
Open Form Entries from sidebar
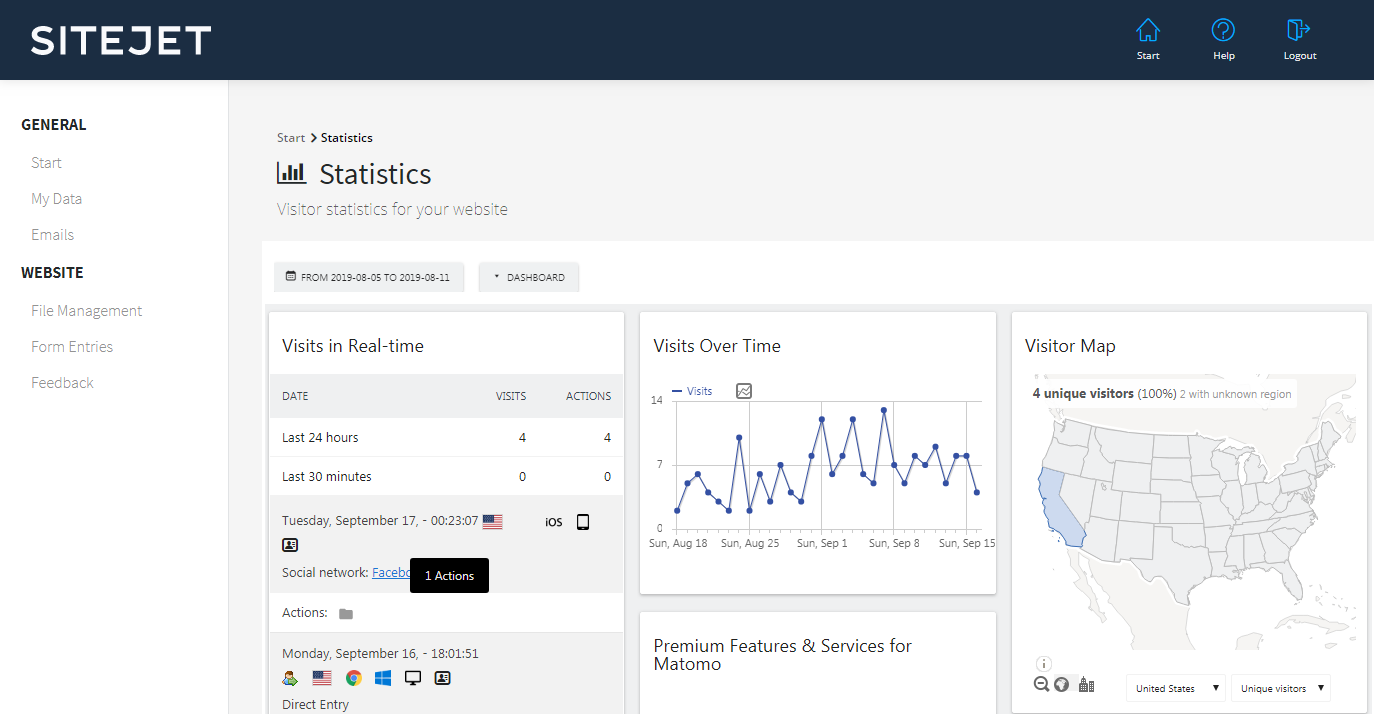pos(72,347)
